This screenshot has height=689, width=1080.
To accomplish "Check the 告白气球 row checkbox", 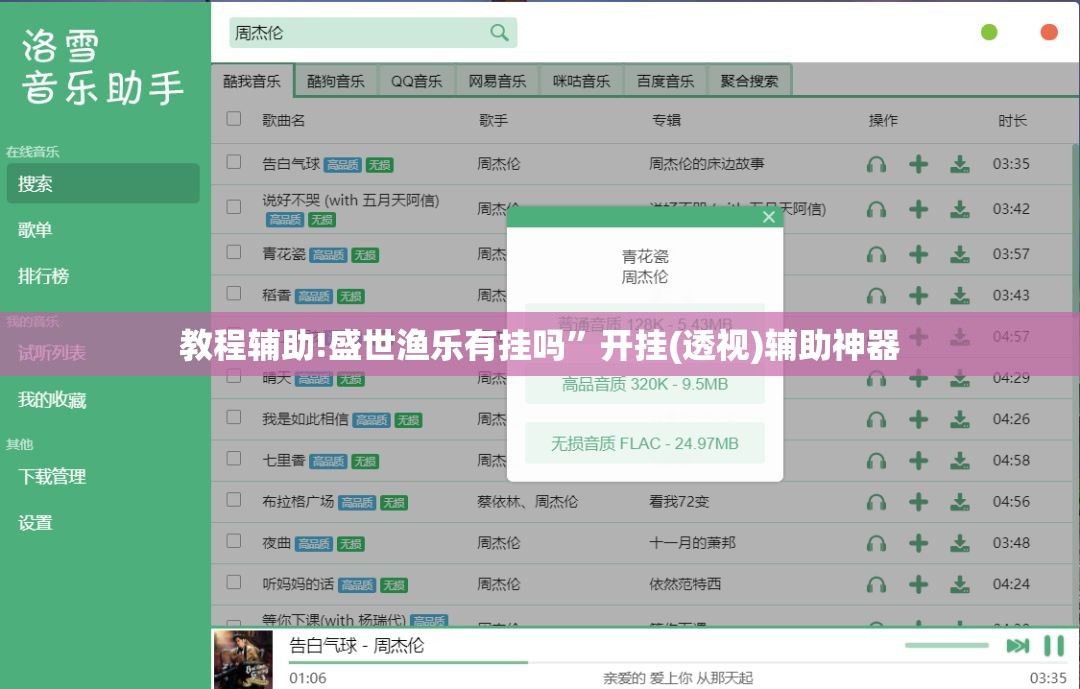I will [233, 162].
